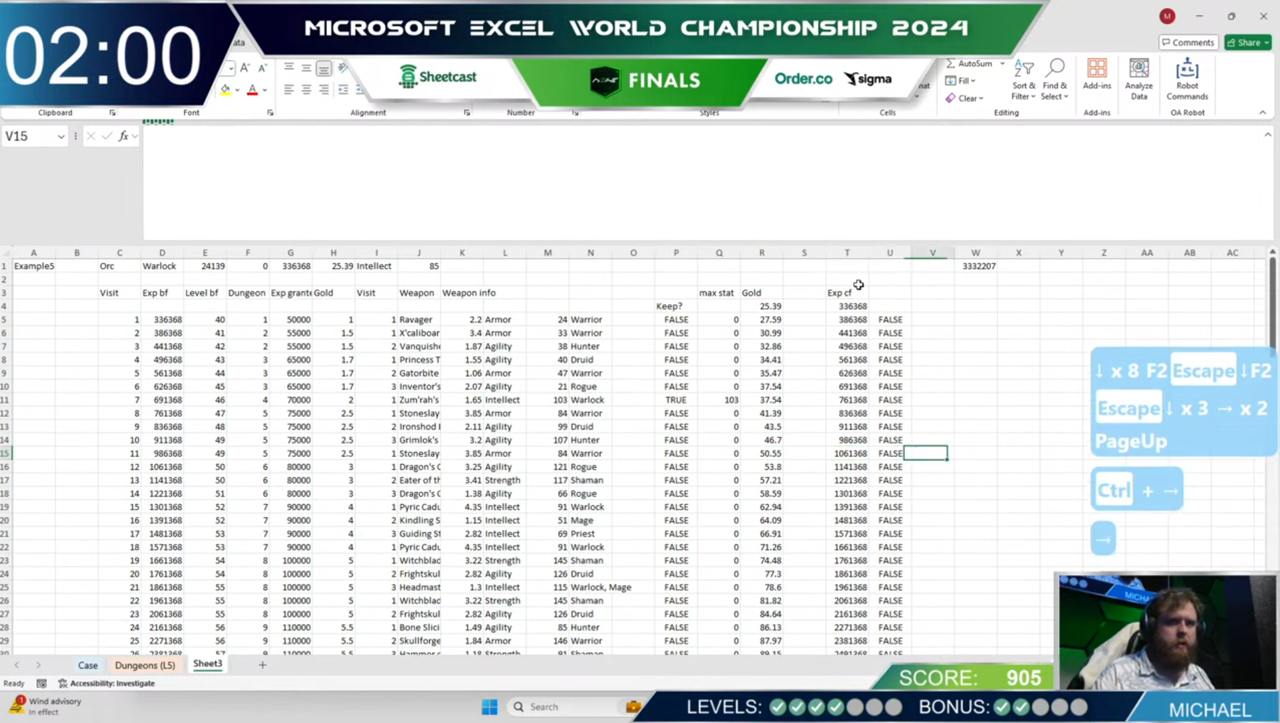Launch Analyze Data tool
This screenshot has width=1280, height=723.
(x=1139, y=80)
